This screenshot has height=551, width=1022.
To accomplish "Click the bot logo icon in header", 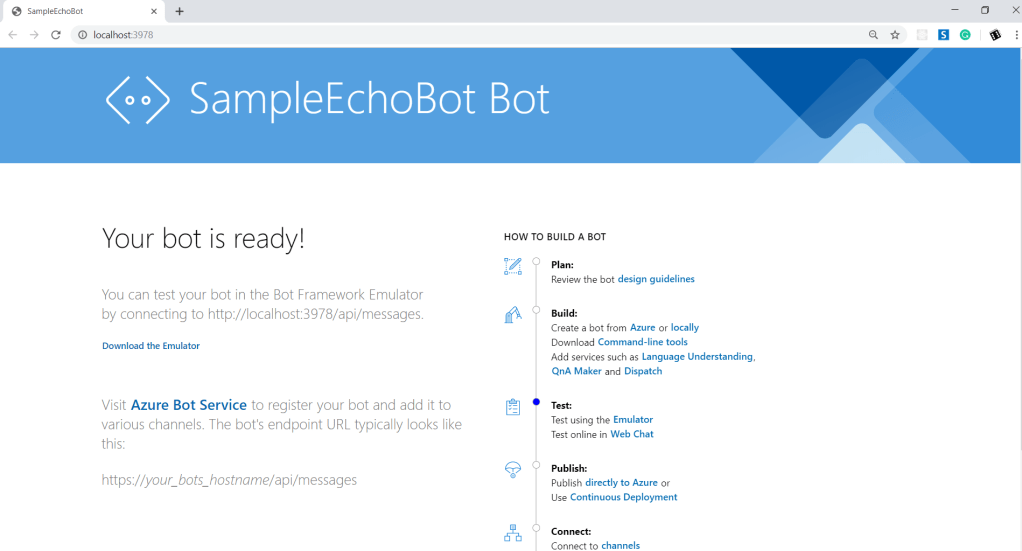I will 138,99.
